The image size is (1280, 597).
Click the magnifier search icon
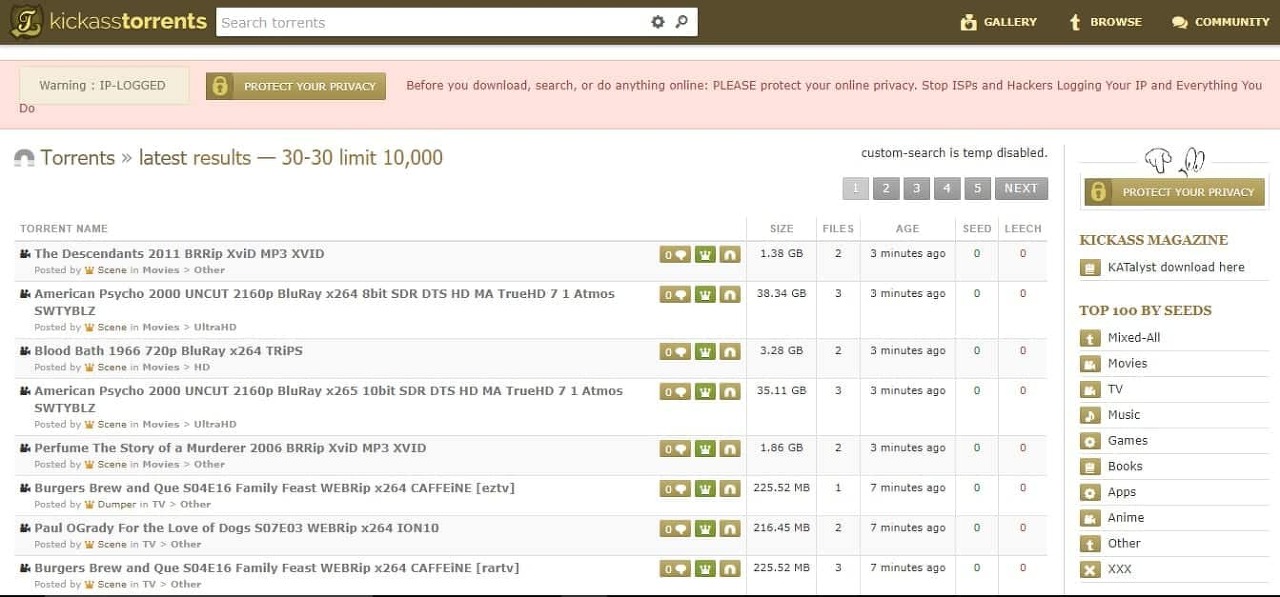coord(682,22)
